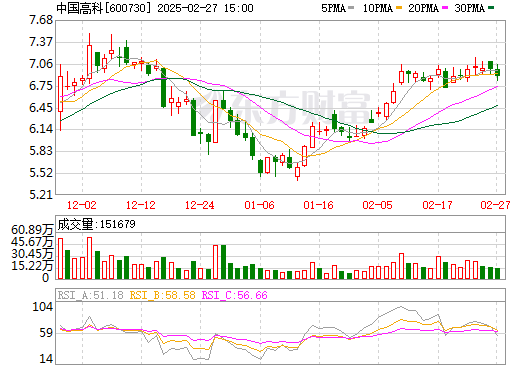Click the 5PMA gray legend swatch

(x=351, y=7)
